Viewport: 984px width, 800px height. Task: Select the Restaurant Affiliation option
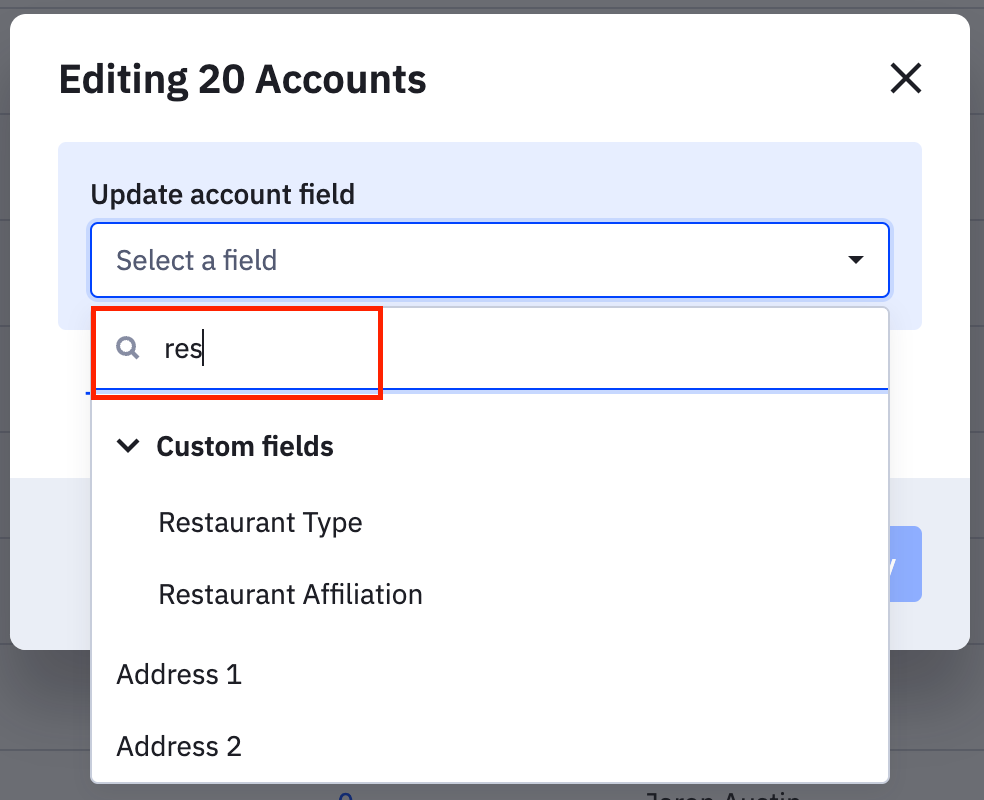tap(290, 594)
